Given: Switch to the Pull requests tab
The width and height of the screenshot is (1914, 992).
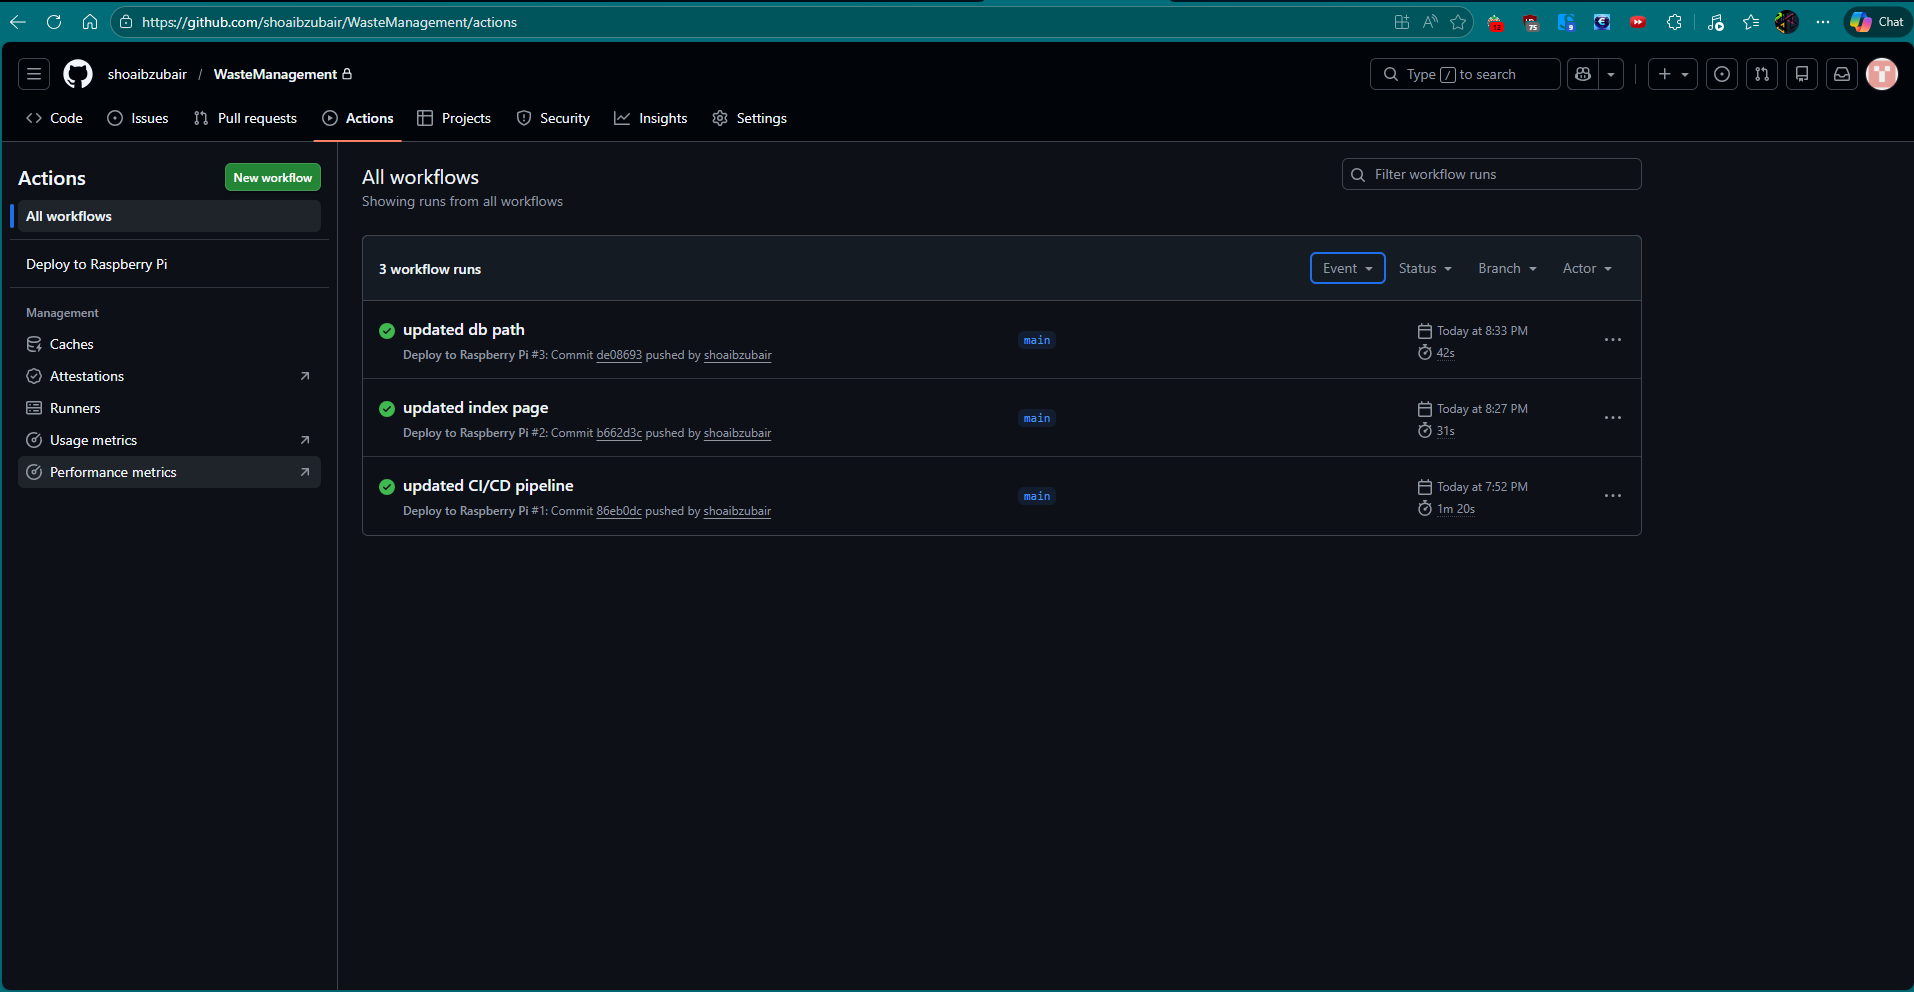Looking at the screenshot, I should click(x=246, y=118).
